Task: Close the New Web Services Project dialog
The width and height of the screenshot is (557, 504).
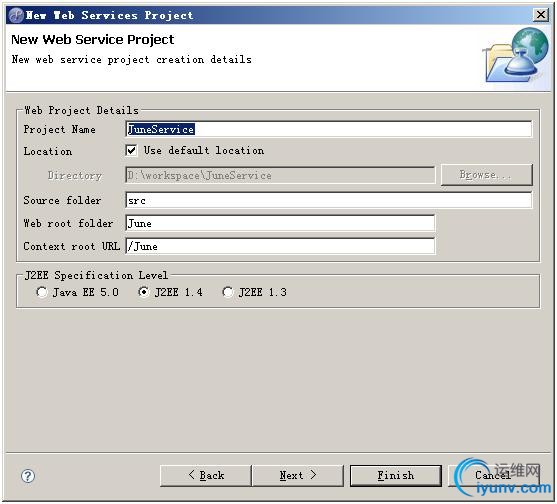Action: [540, 15]
